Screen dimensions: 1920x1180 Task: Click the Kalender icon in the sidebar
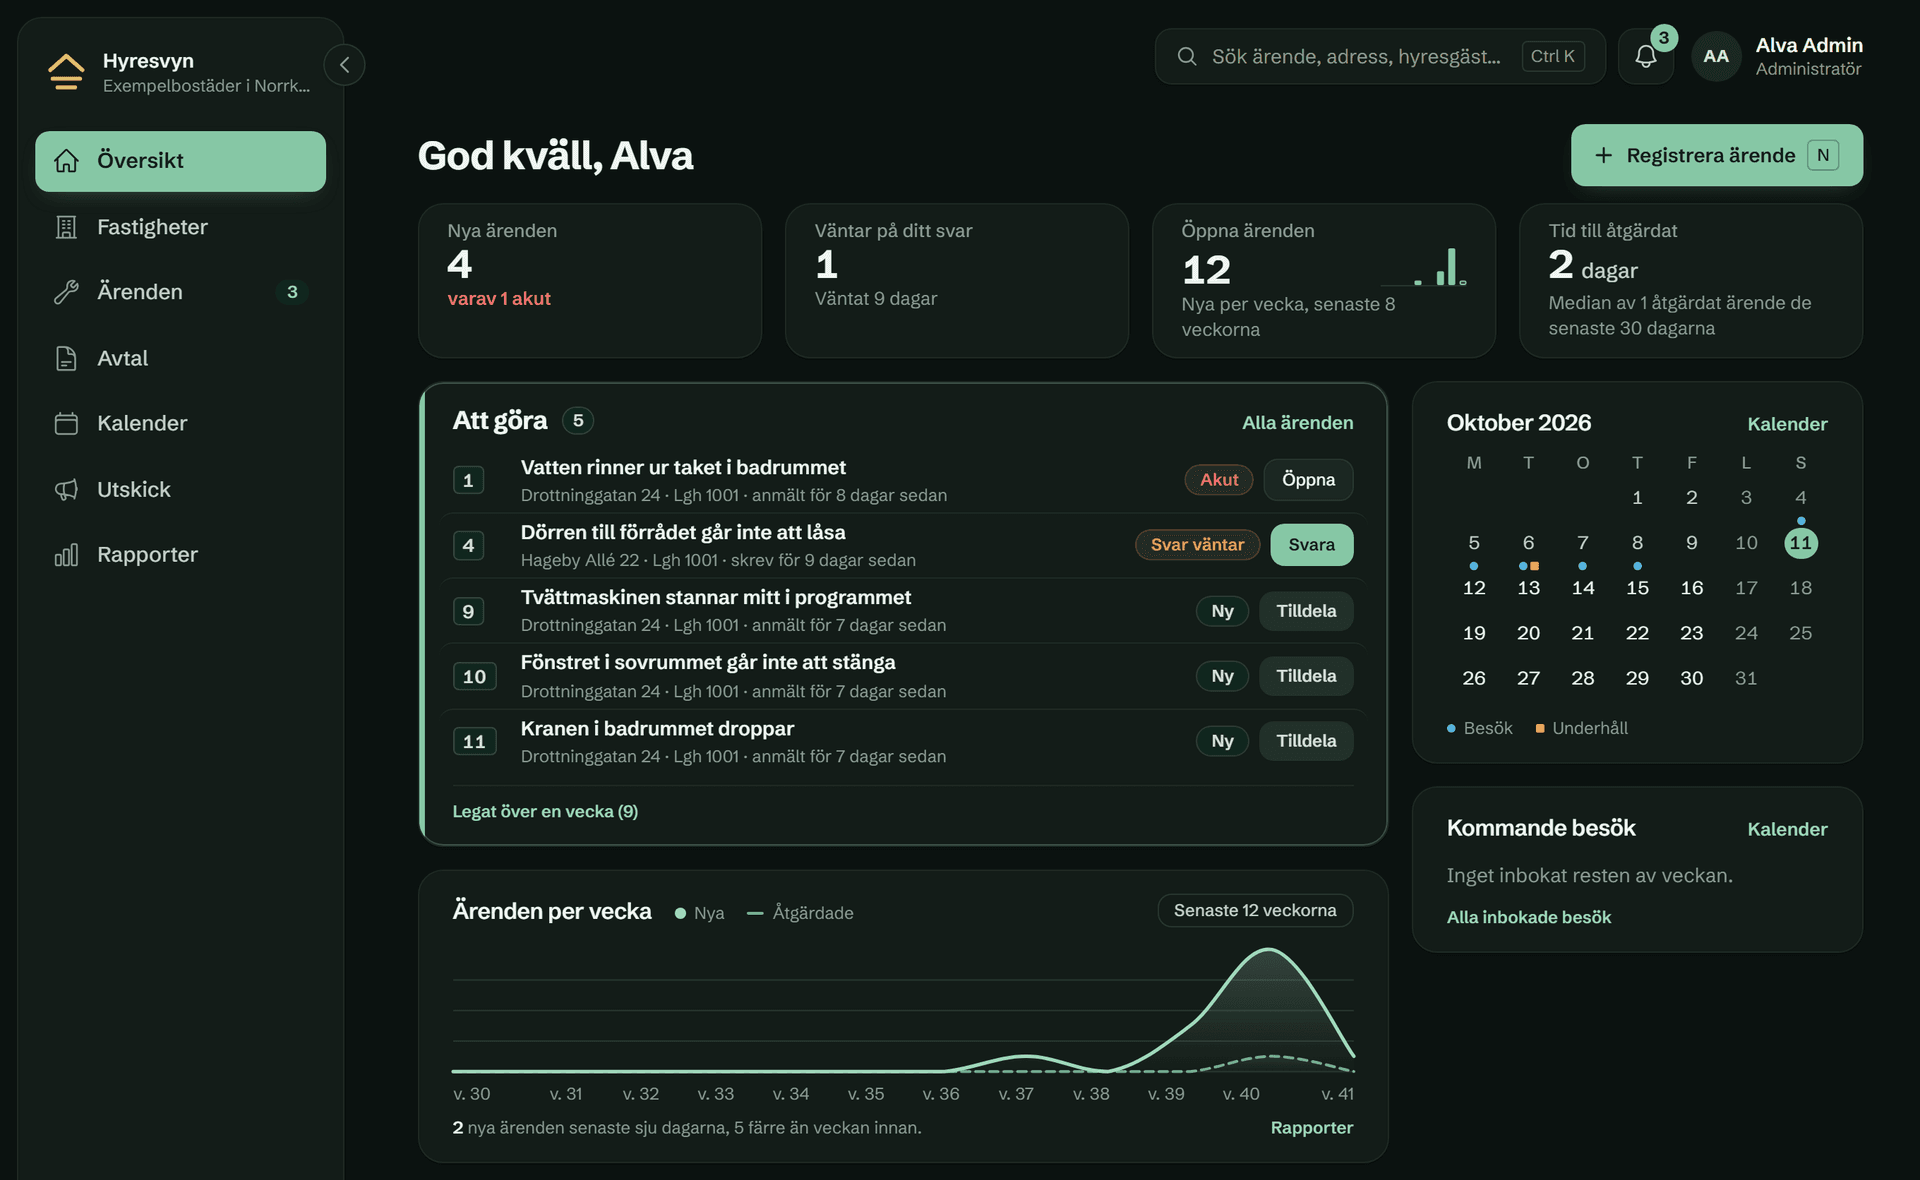coord(66,423)
